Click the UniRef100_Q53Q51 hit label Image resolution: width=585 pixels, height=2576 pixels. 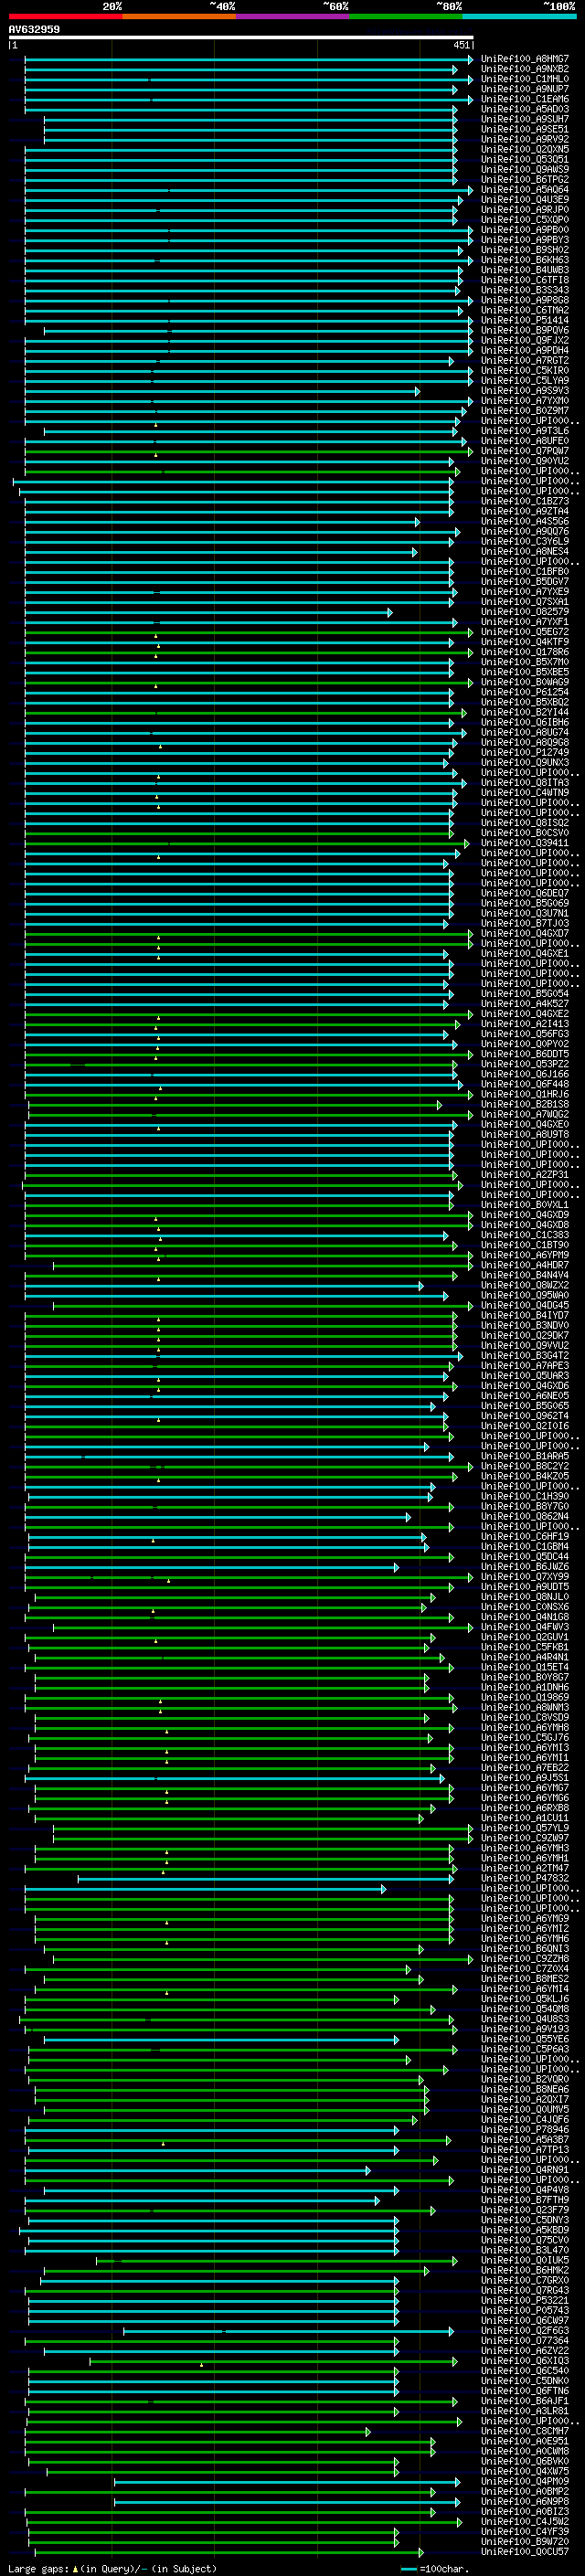click(x=525, y=160)
